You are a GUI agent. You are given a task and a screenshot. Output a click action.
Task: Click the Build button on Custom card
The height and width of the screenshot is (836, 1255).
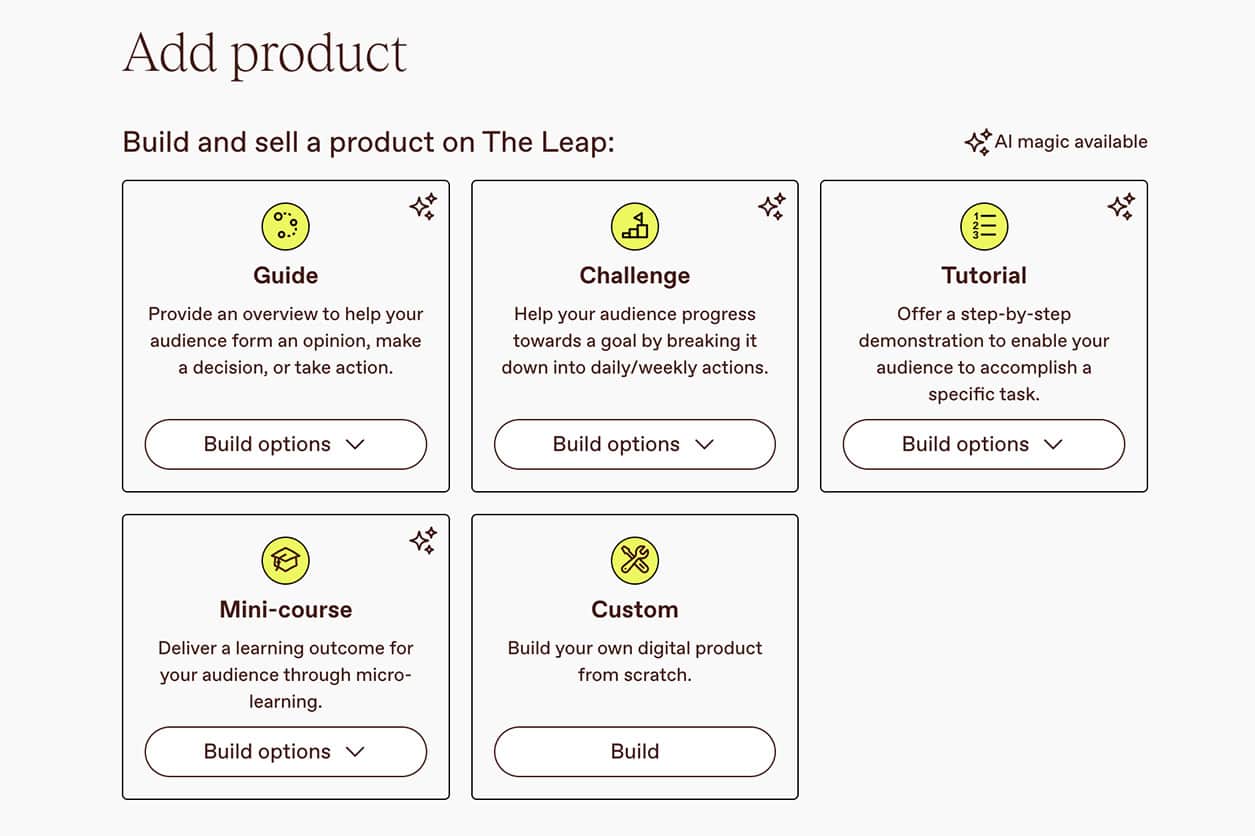634,751
